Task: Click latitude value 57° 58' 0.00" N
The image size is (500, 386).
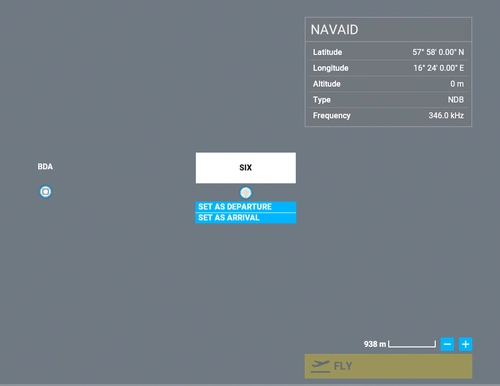Action: [x=438, y=52]
